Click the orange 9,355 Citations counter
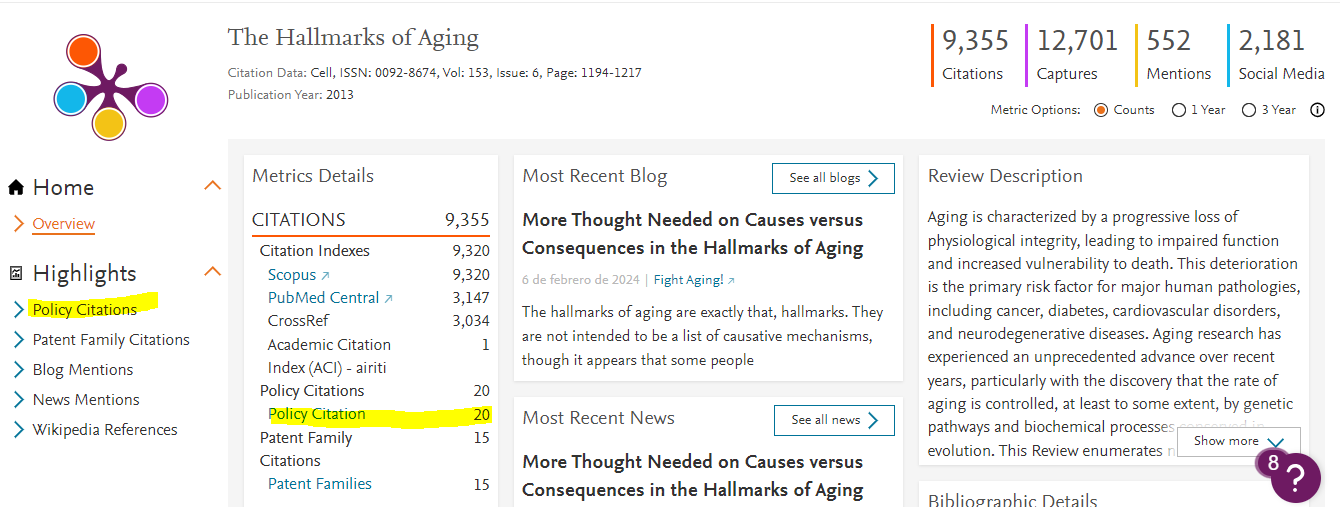Image resolution: width=1340 pixels, height=507 pixels. (x=975, y=55)
